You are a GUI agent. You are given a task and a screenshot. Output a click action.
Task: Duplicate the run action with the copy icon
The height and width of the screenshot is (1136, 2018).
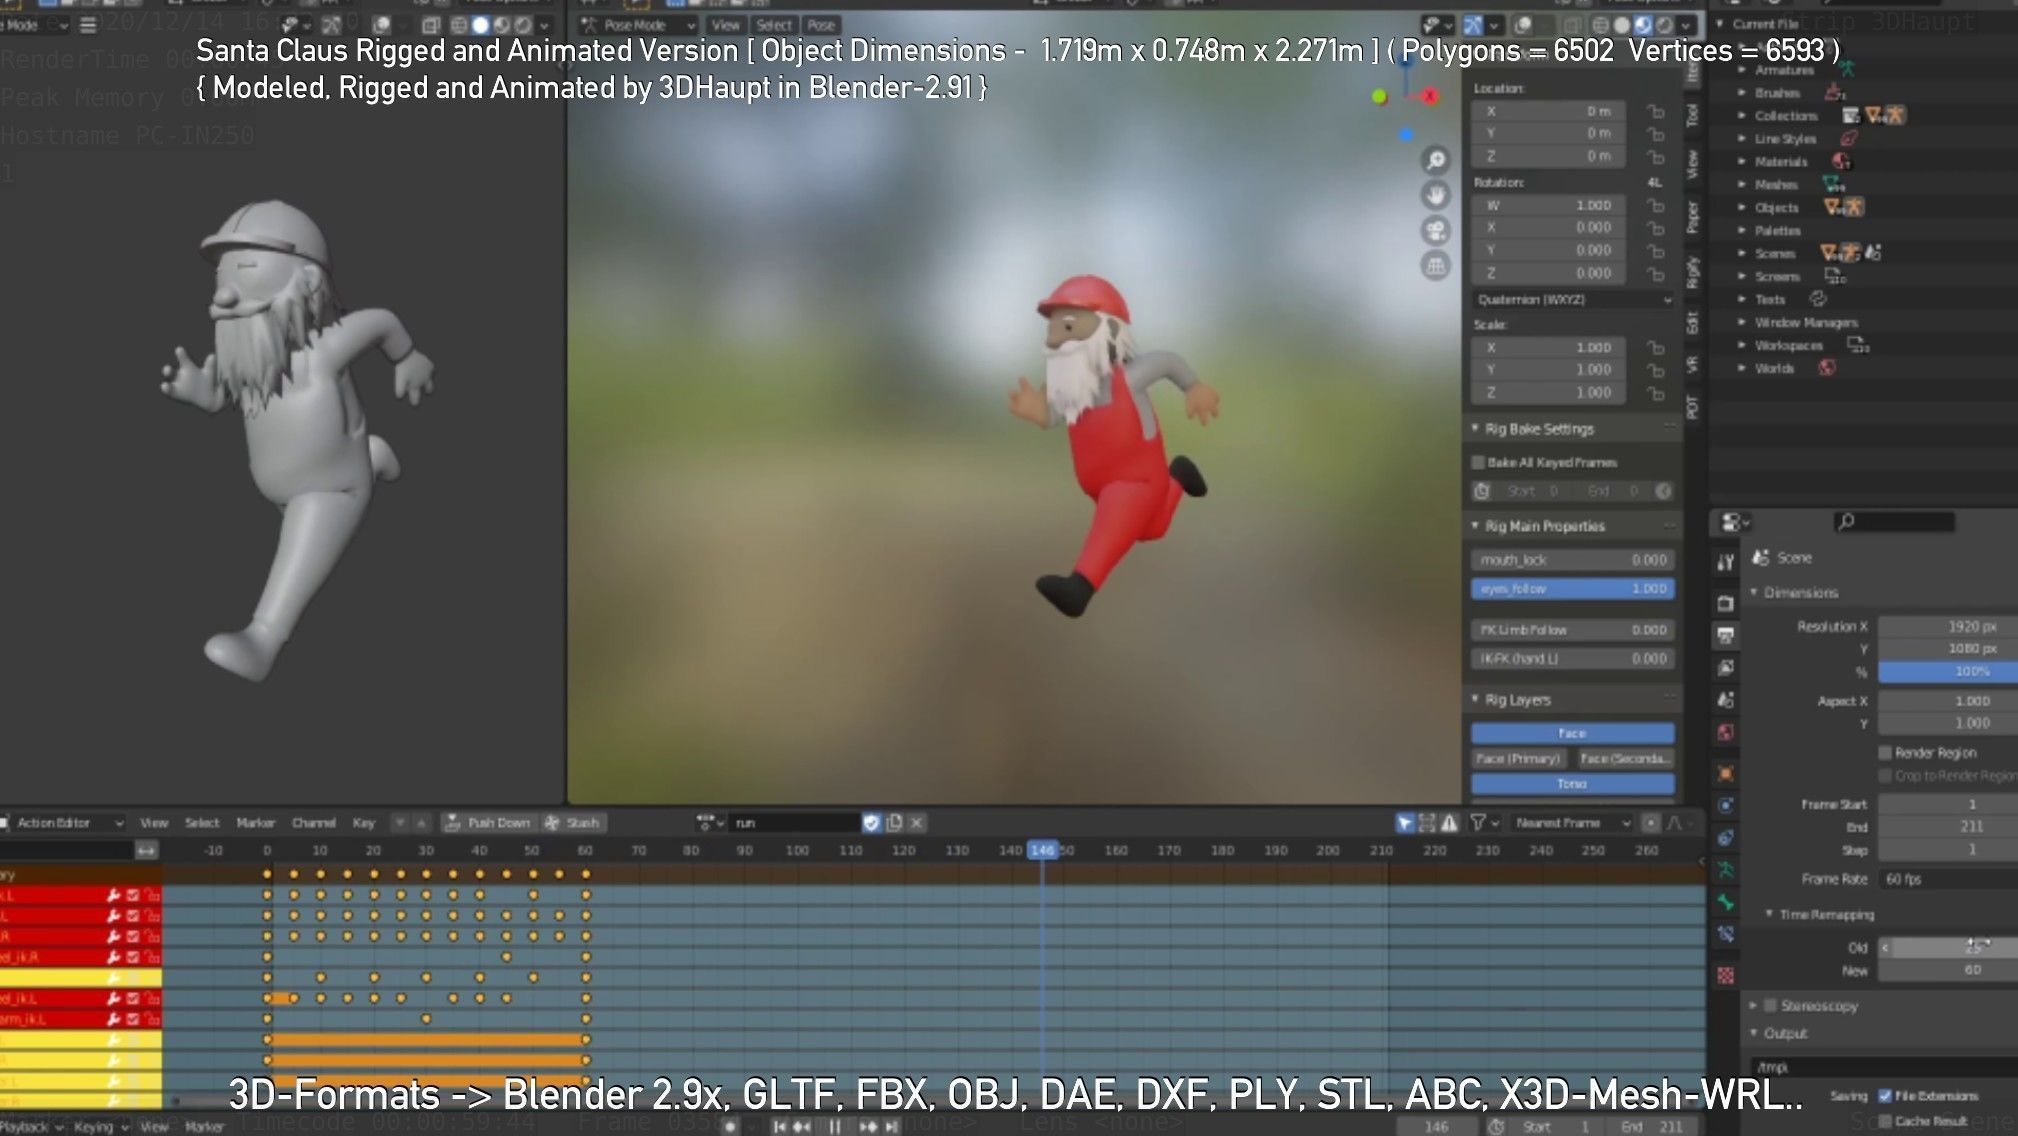point(894,822)
